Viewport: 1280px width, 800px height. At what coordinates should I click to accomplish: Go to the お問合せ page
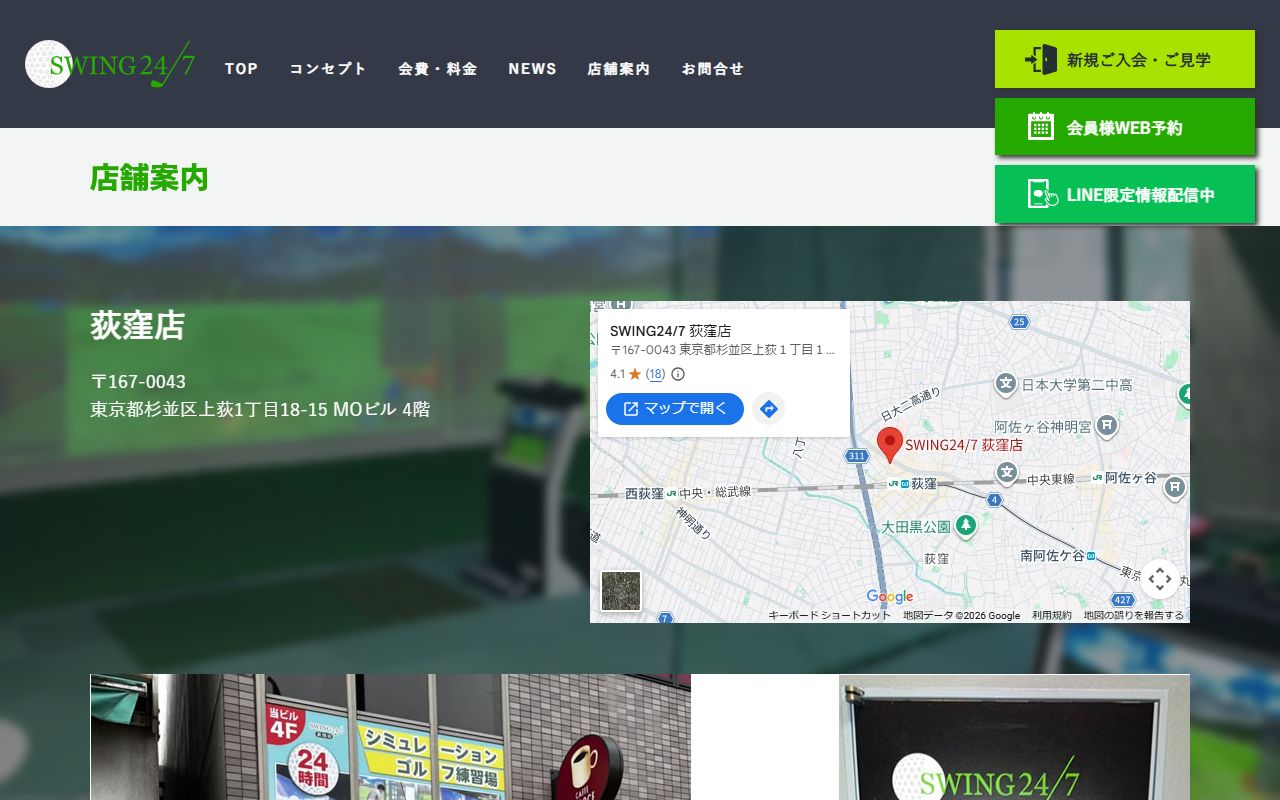tap(713, 69)
